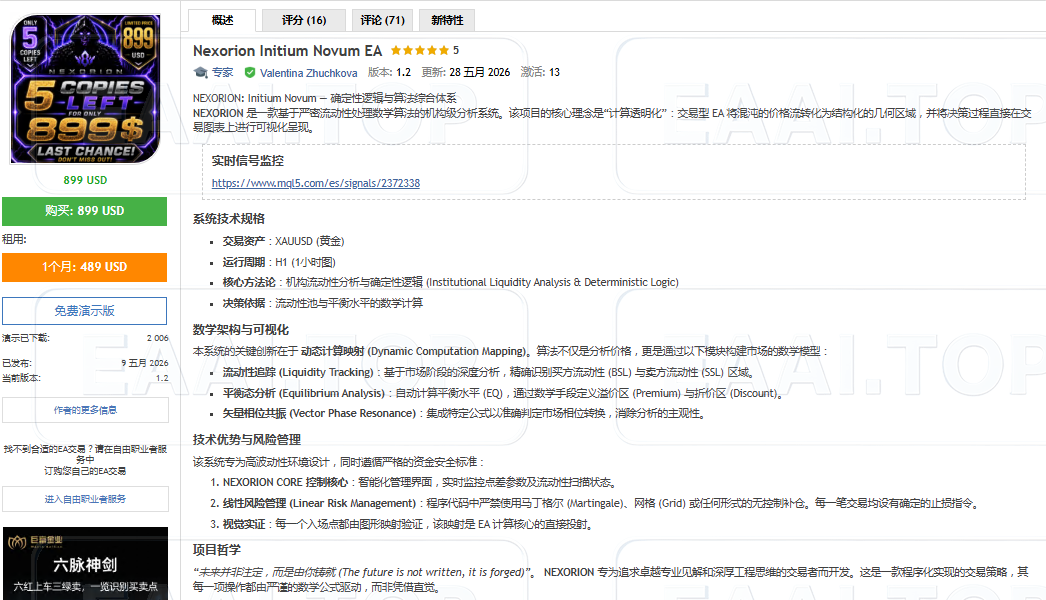Select the 新特性 tab
Screen dimensions: 1046x600
click(x=447, y=20)
